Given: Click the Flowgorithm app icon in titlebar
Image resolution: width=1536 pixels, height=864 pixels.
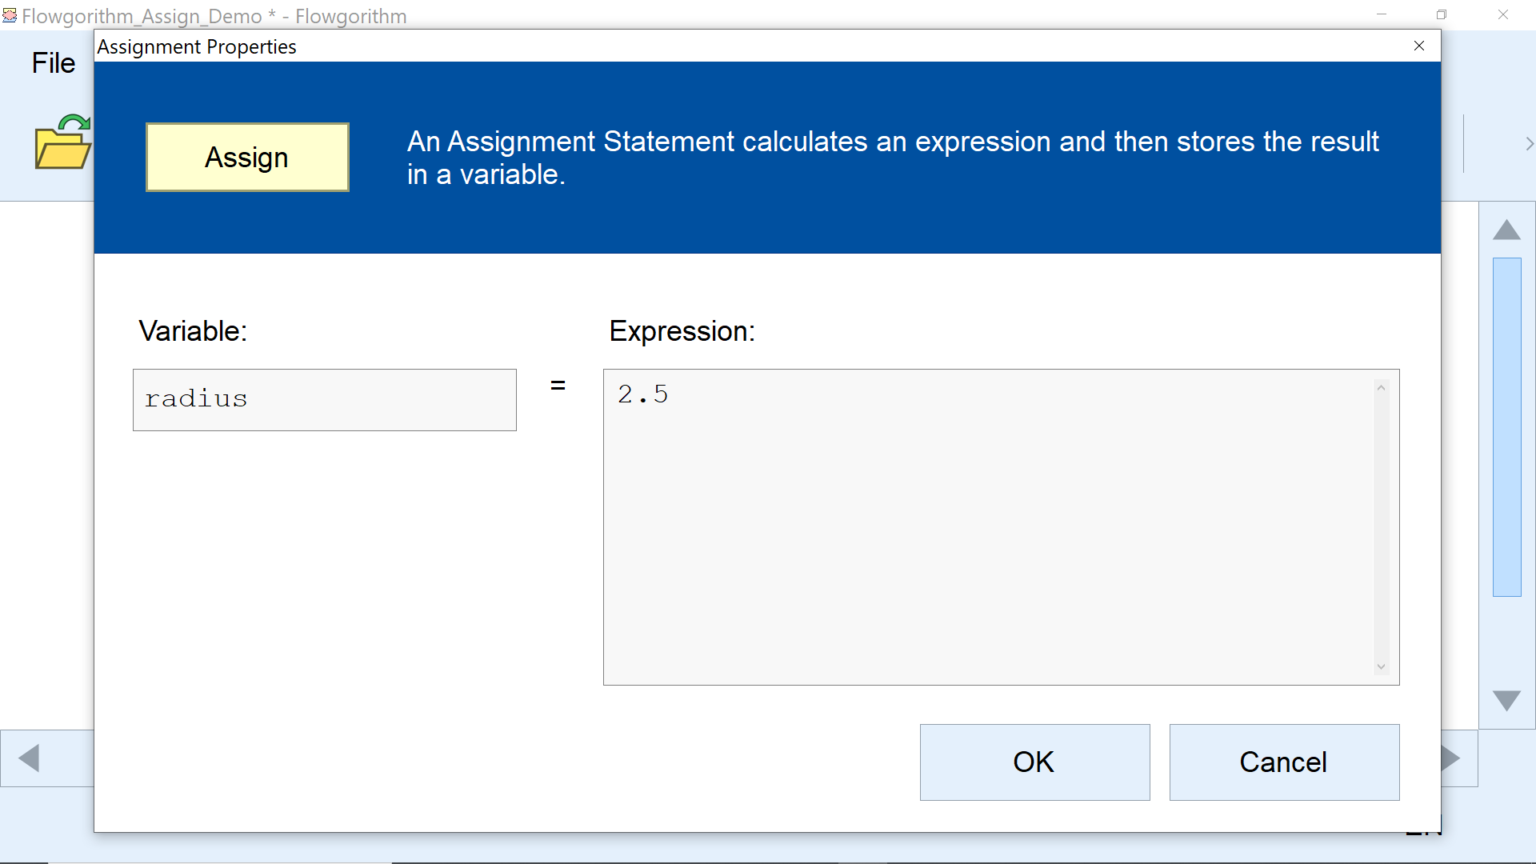Looking at the screenshot, I should [11, 15].
